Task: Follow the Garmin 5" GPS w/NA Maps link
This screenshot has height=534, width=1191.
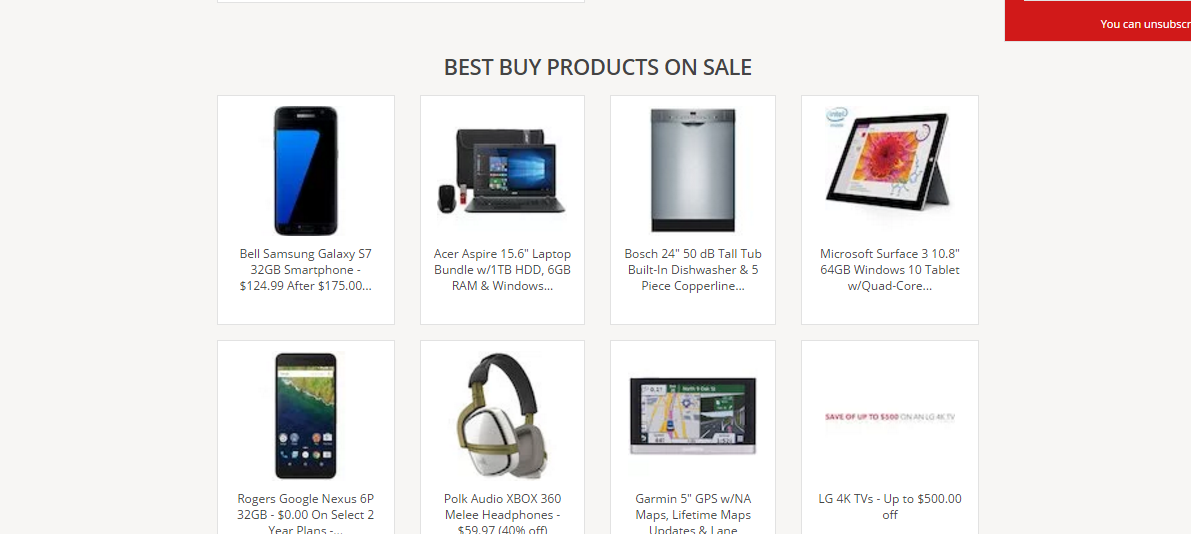Action: pyautogui.click(x=693, y=513)
